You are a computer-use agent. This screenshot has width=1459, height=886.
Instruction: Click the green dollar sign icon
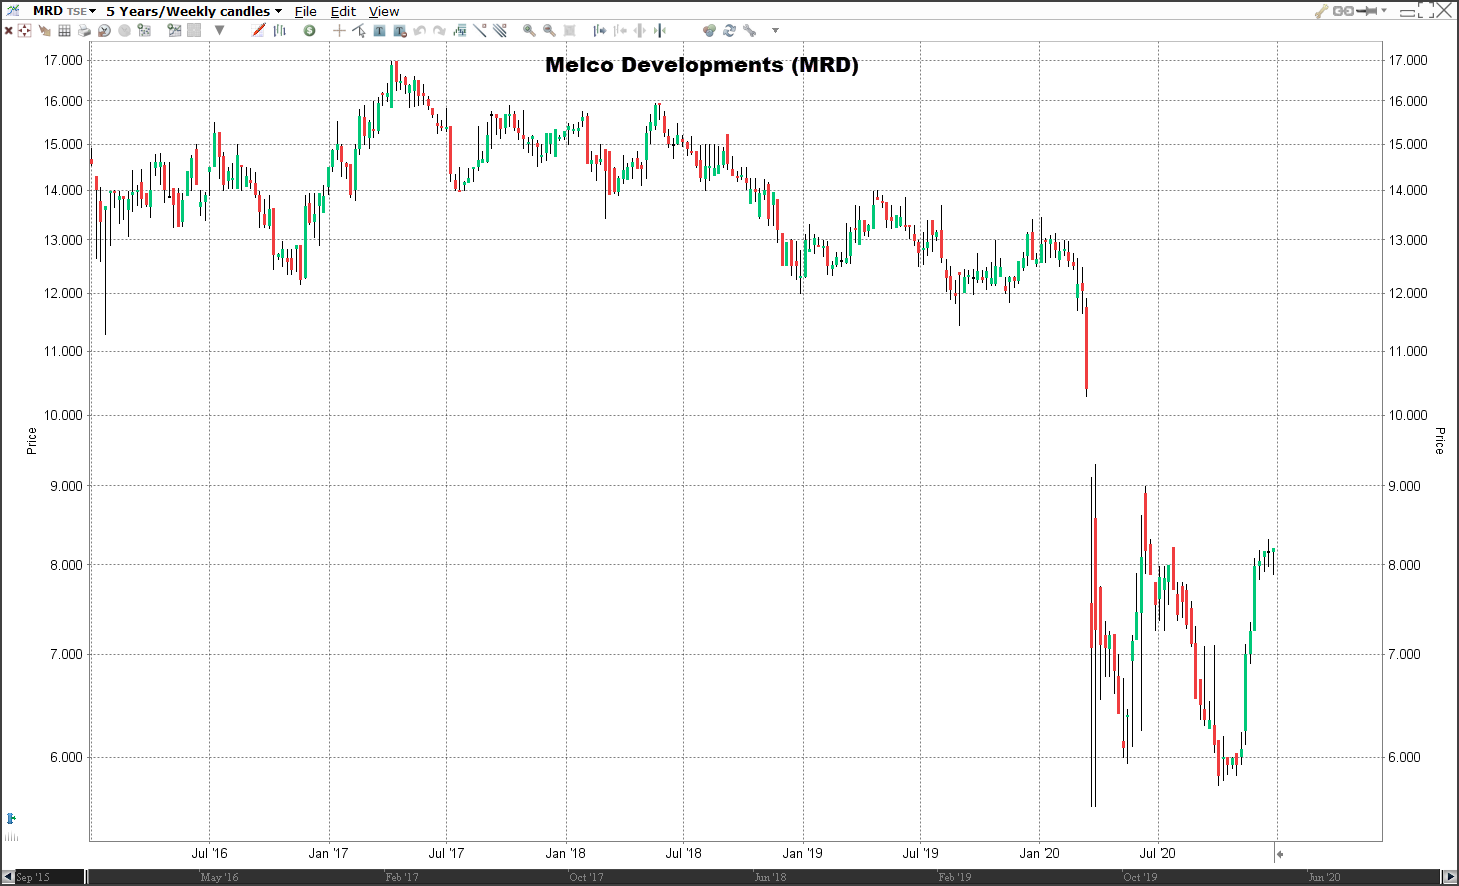[310, 30]
